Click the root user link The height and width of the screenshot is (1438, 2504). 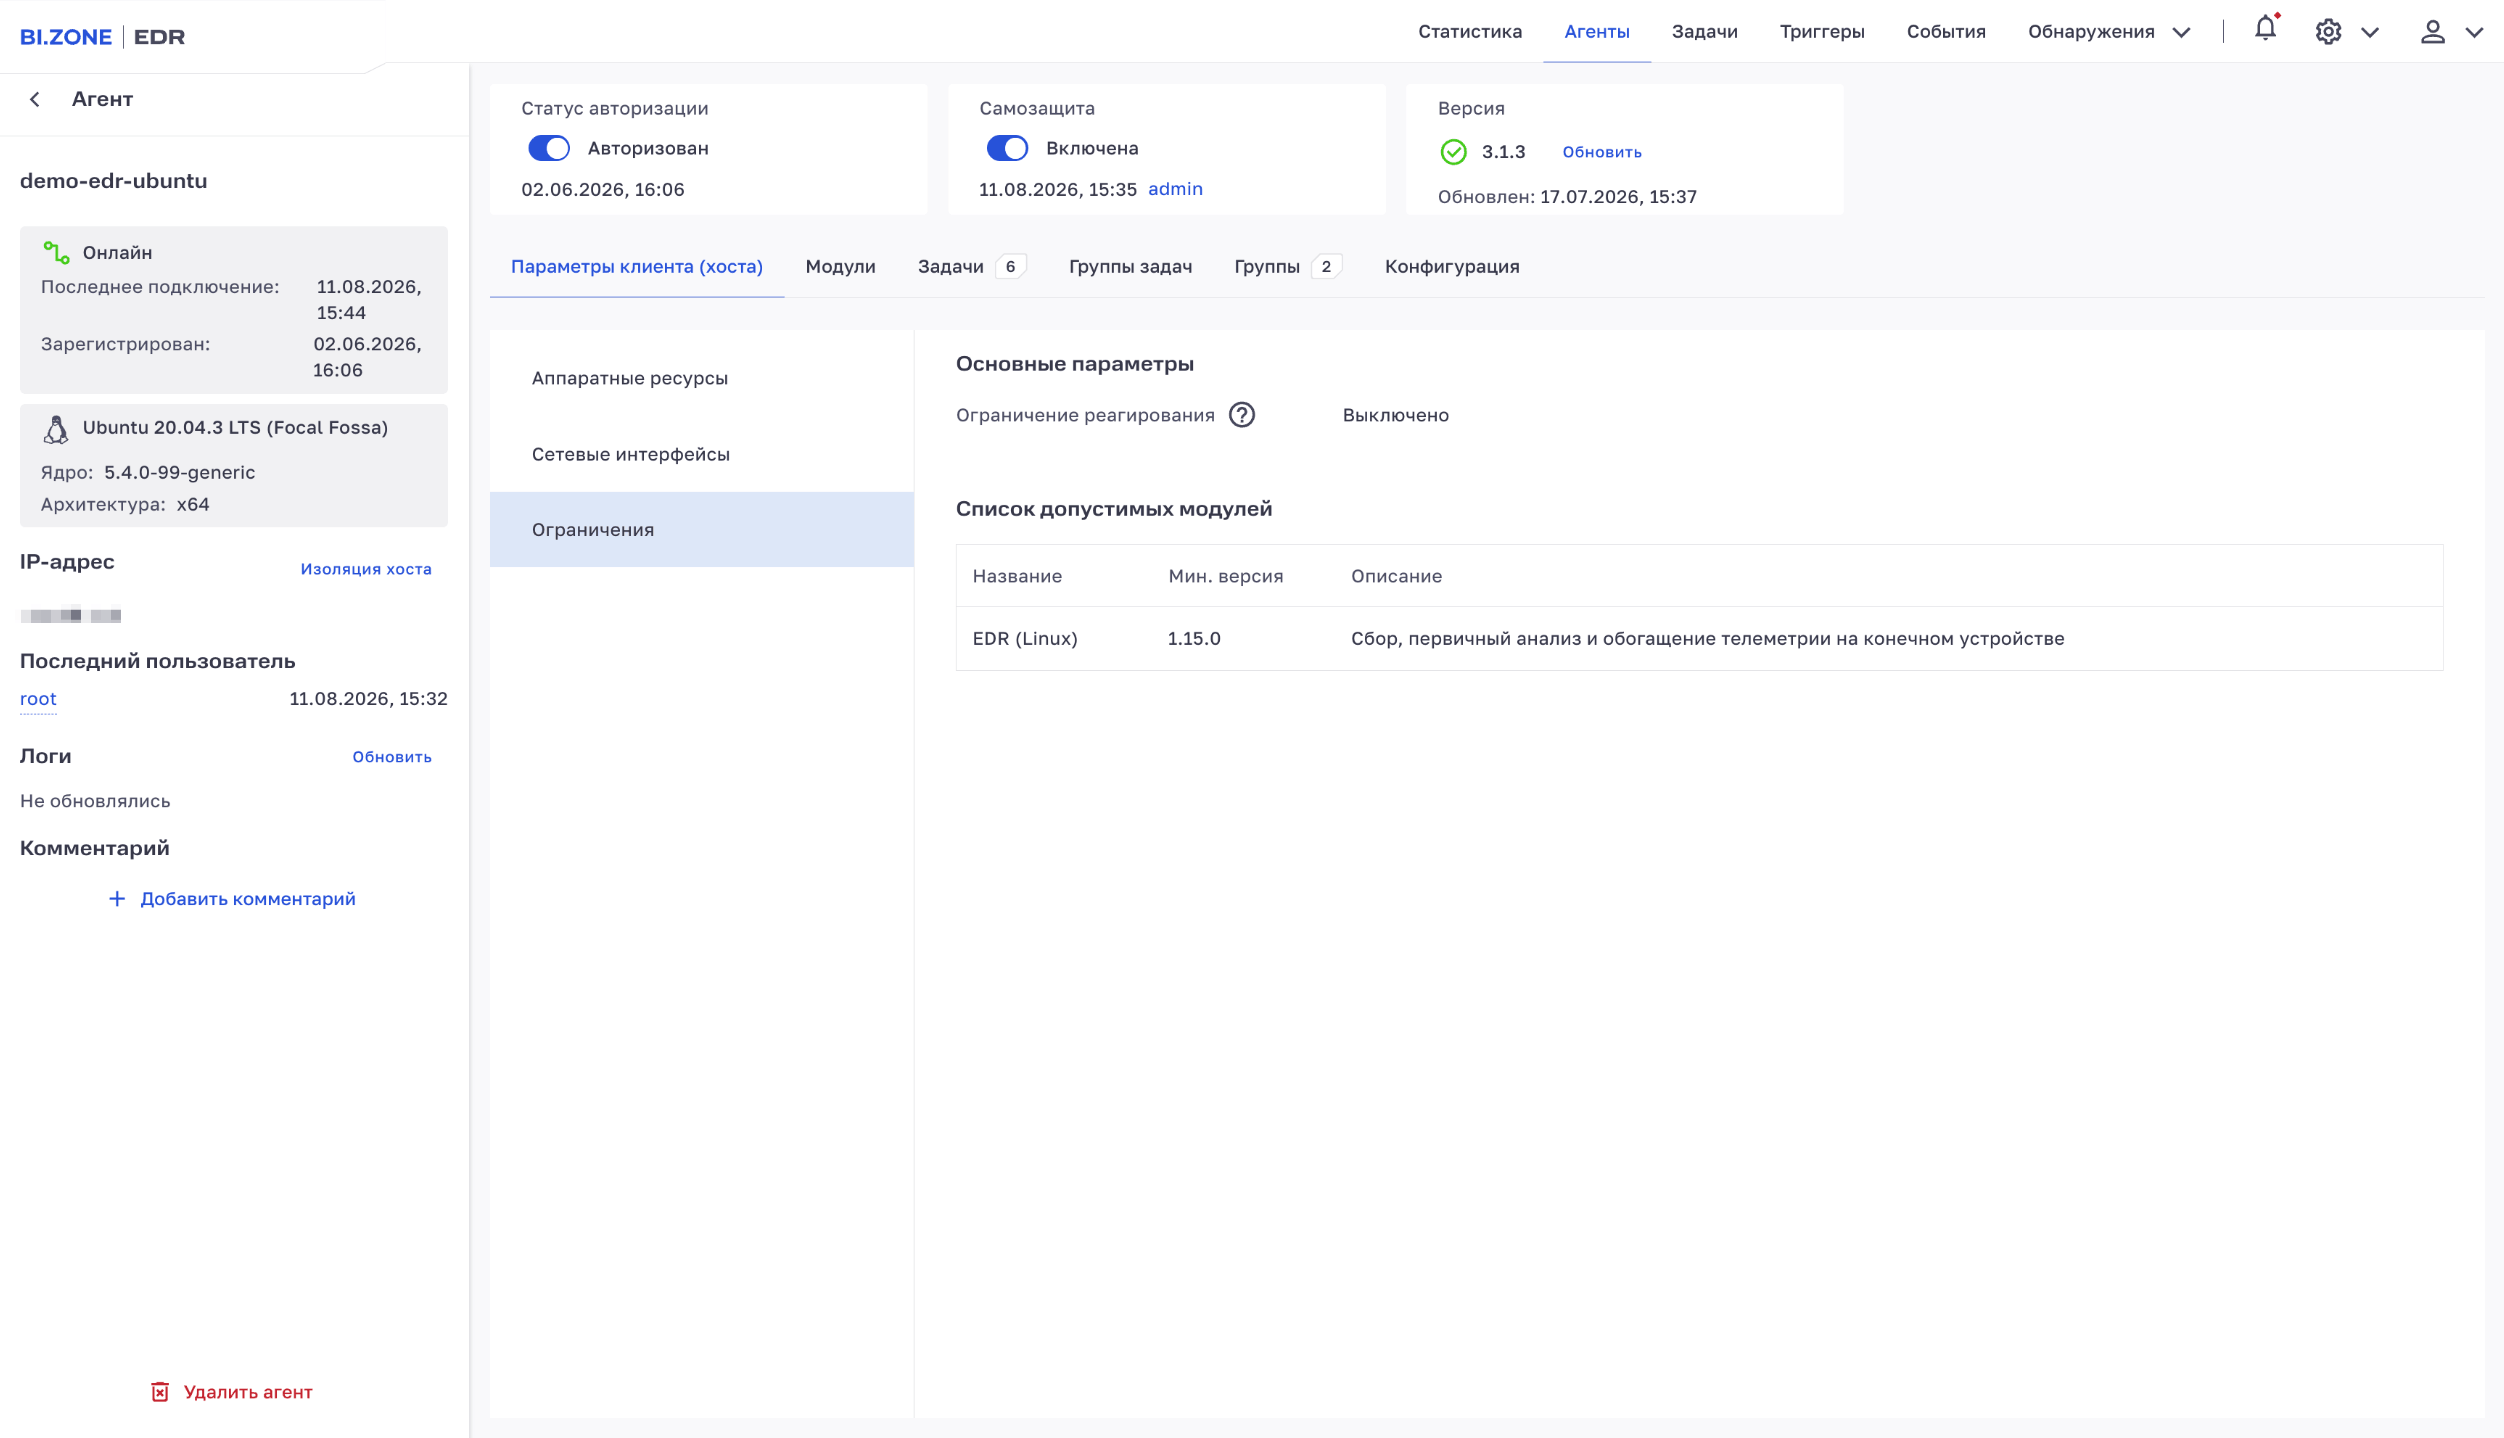pyautogui.click(x=38, y=699)
